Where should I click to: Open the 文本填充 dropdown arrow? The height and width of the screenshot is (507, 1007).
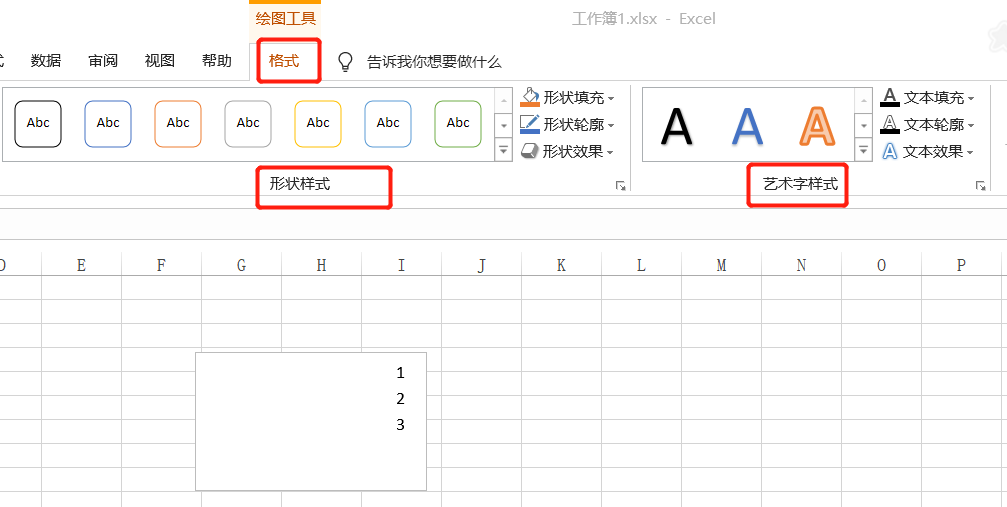coord(971,98)
